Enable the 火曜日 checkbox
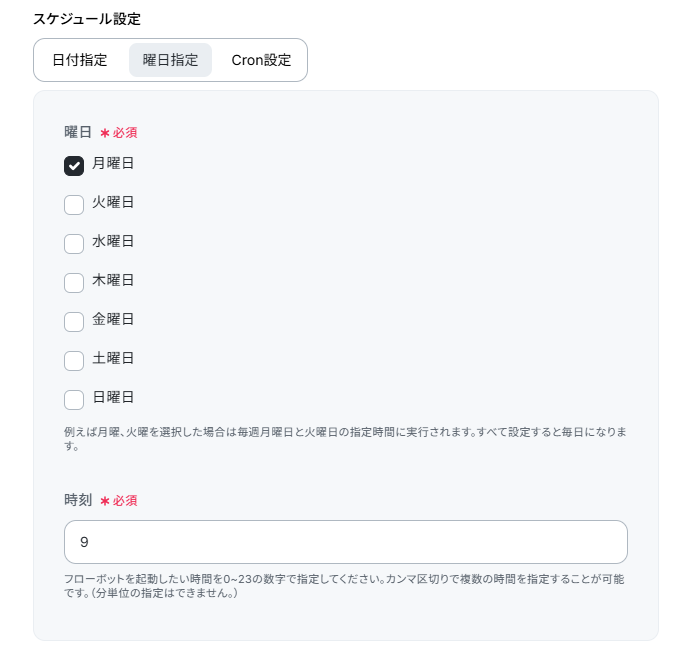This screenshot has height=666, width=690. [74, 205]
